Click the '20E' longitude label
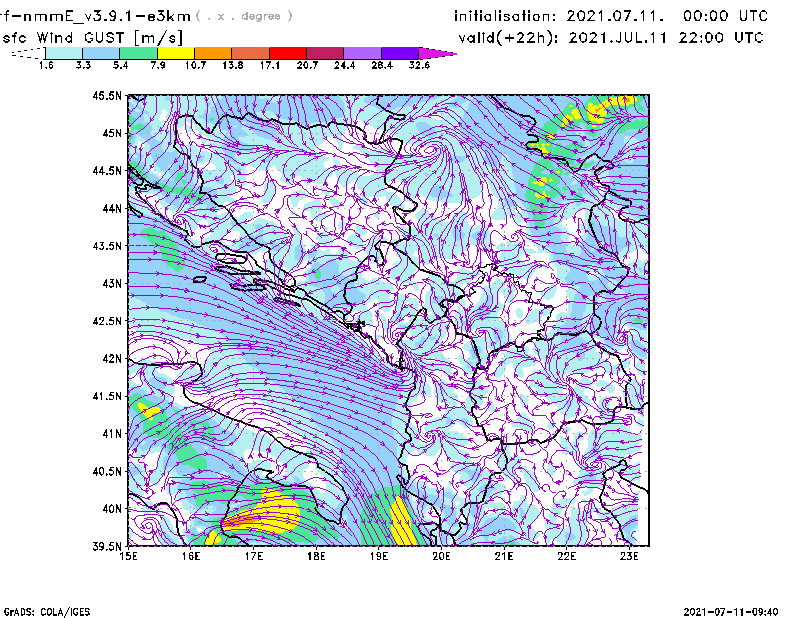The image size is (800, 618). 441,556
